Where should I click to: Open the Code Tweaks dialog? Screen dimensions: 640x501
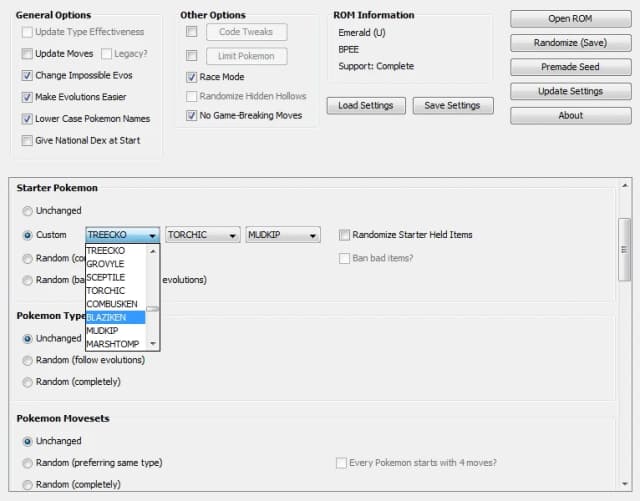pyautogui.click(x=247, y=32)
